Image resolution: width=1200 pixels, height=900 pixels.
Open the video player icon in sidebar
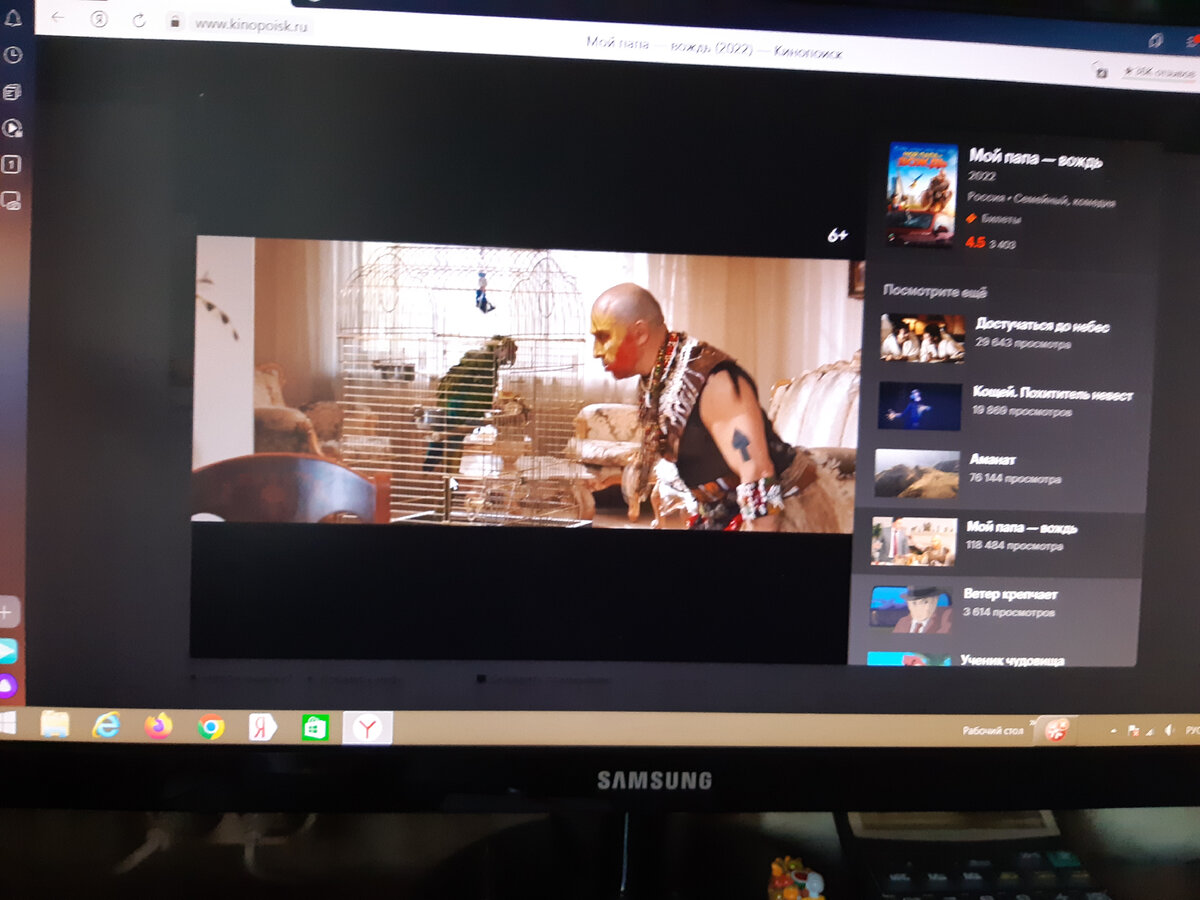pos(12,127)
